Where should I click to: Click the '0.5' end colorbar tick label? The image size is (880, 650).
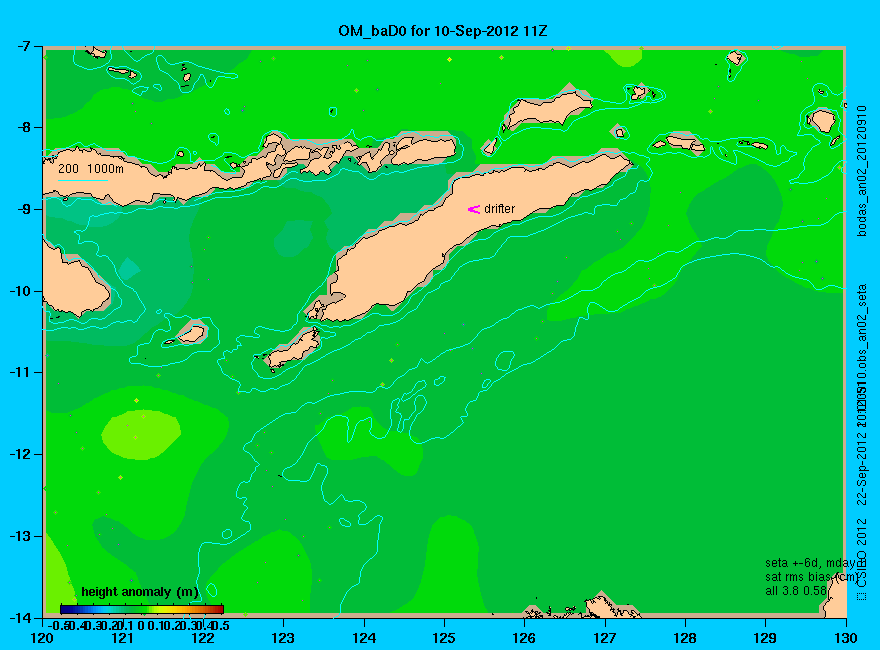point(222,625)
